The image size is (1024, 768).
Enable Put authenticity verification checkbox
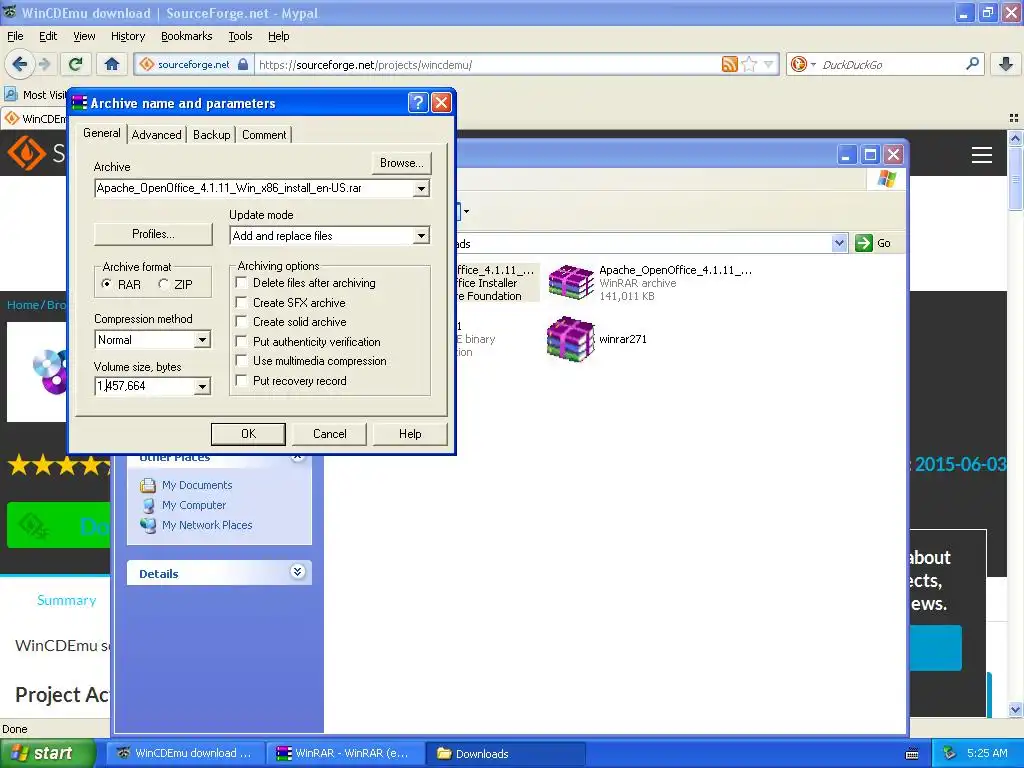tap(242, 342)
